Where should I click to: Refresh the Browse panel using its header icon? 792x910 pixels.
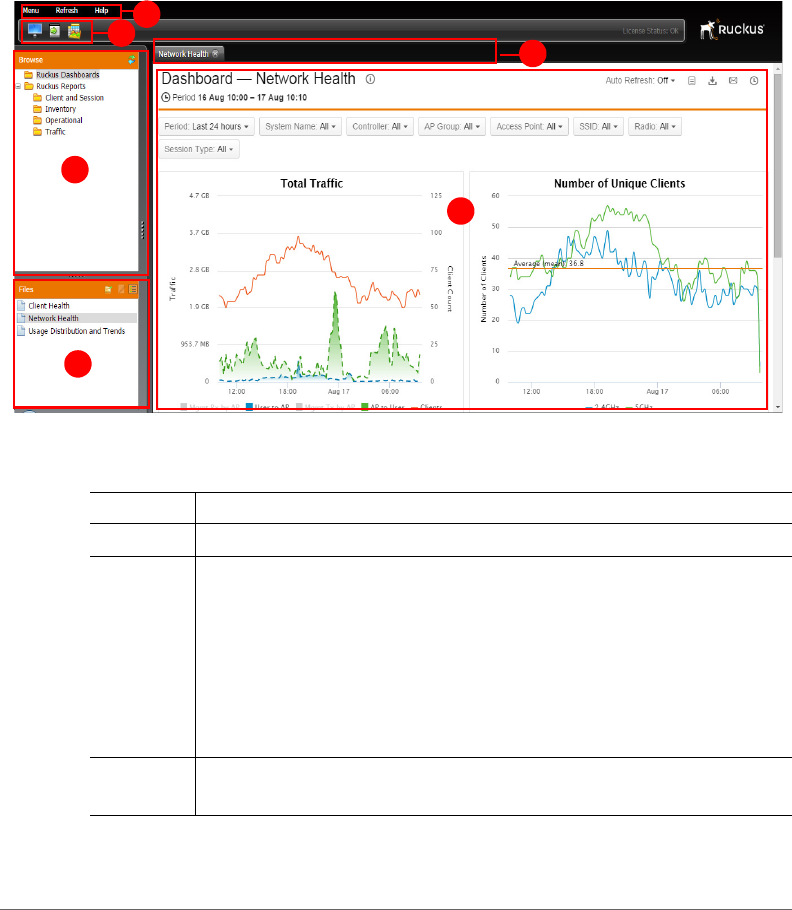tap(132, 60)
